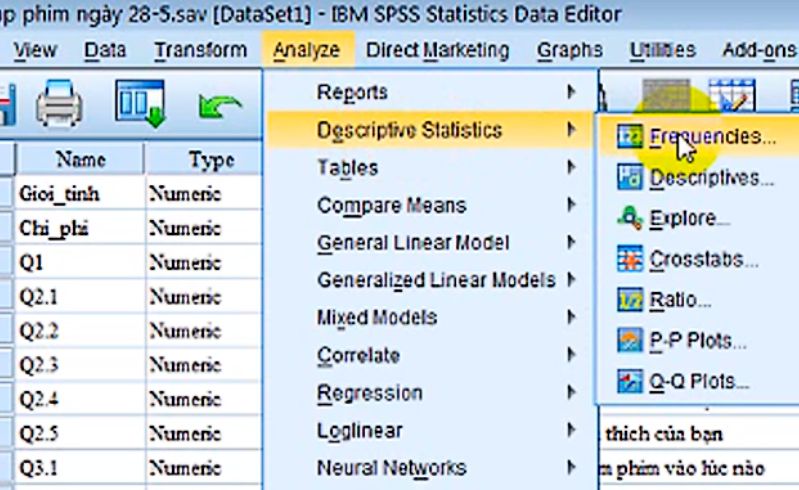Screen dimensions: 799x490
Task: Open the Transform menu
Action: (x=200, y=50)
